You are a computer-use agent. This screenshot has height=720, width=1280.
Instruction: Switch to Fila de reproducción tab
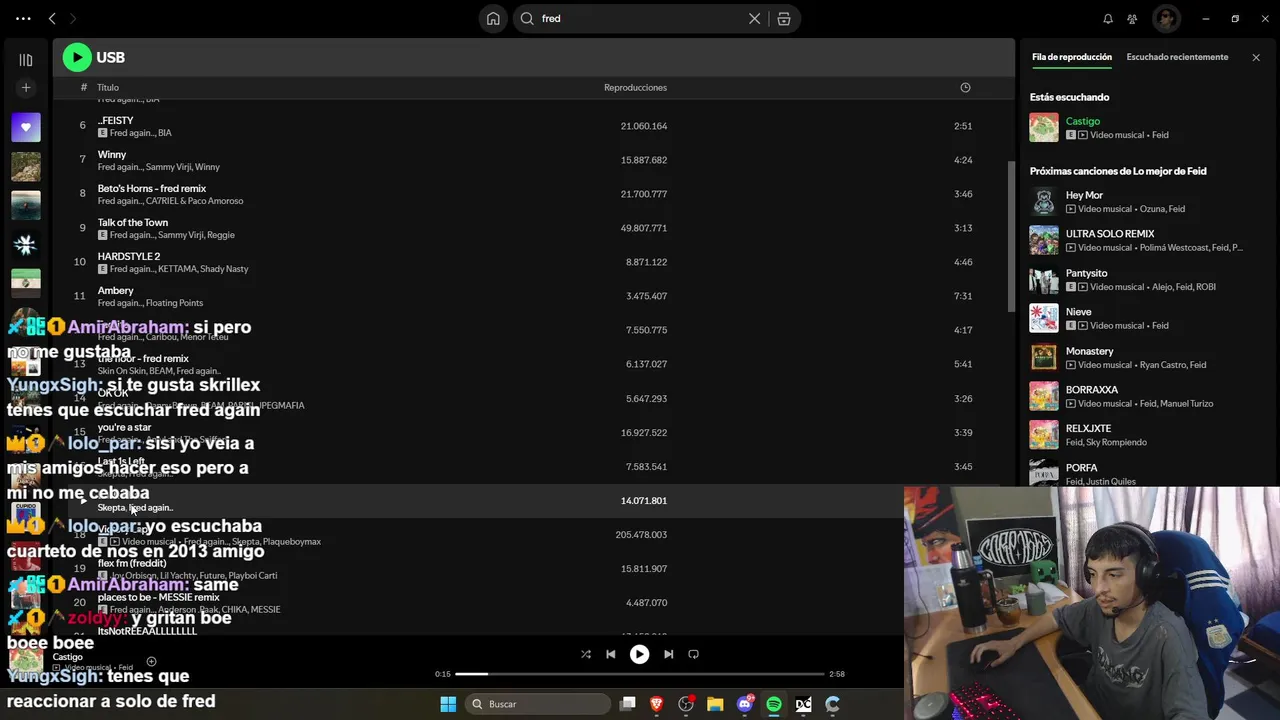(x=1071, y=57)
